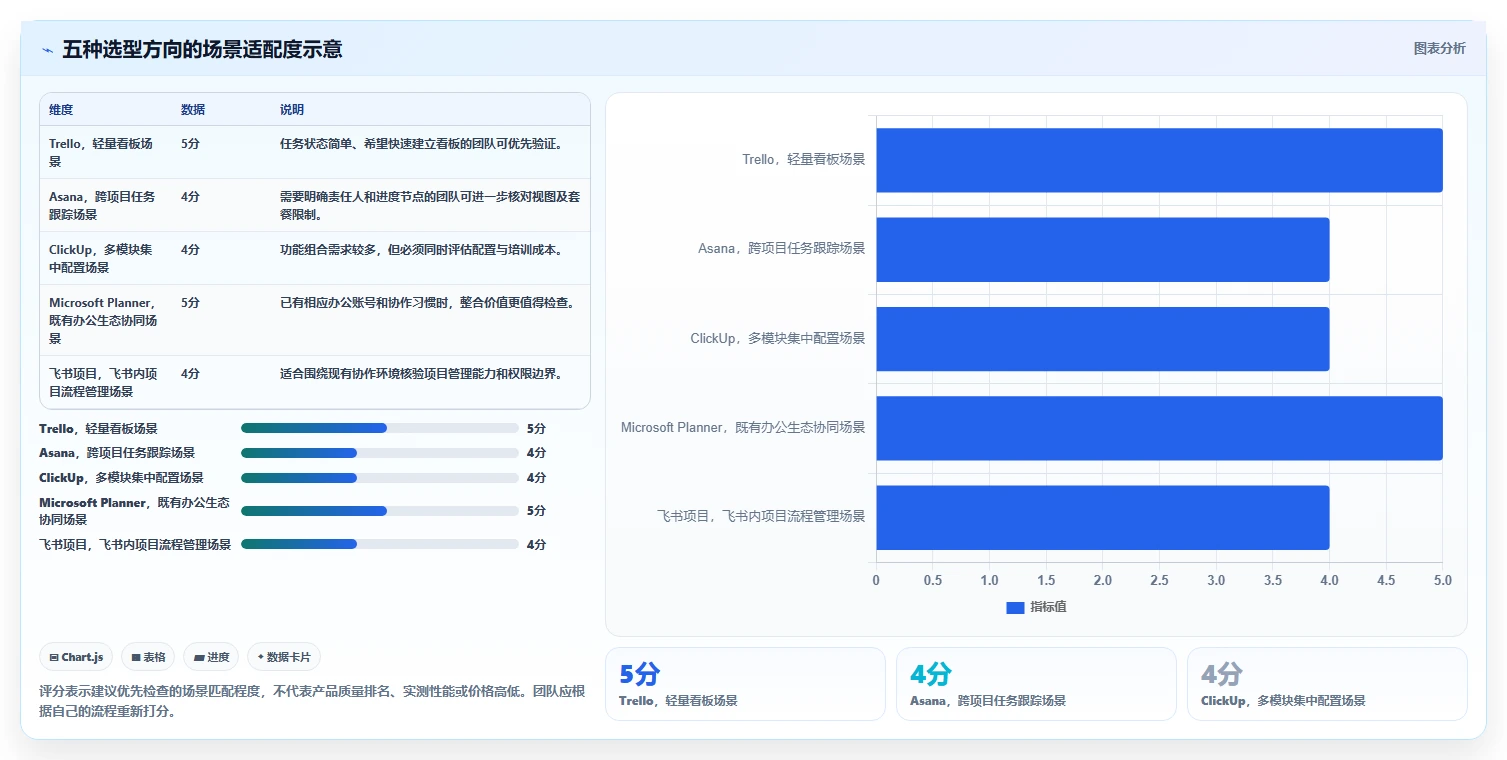Click the x-axis tick label 5.0
This screenshot has width=1507, height=760.
[x=1442, y=580]
